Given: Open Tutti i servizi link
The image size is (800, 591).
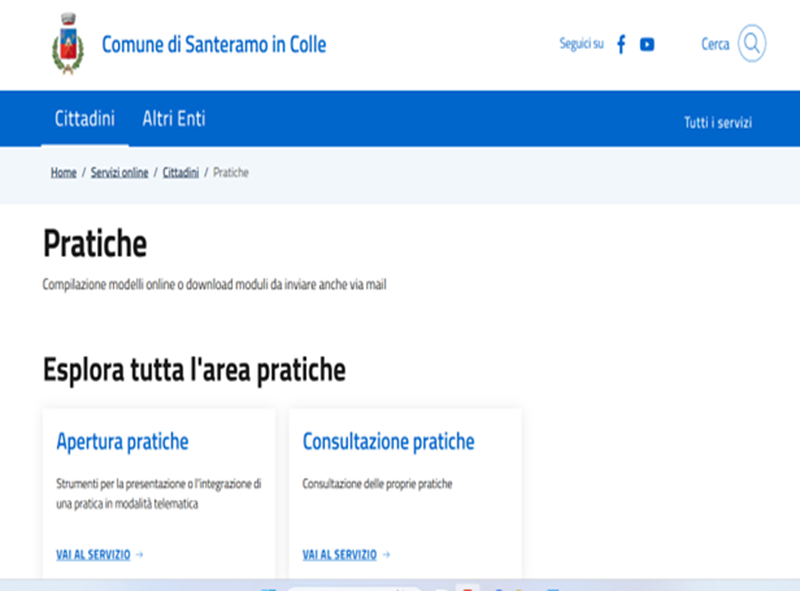Looking at the screenshot, I should pyautogui.click(x=718, y=122).
